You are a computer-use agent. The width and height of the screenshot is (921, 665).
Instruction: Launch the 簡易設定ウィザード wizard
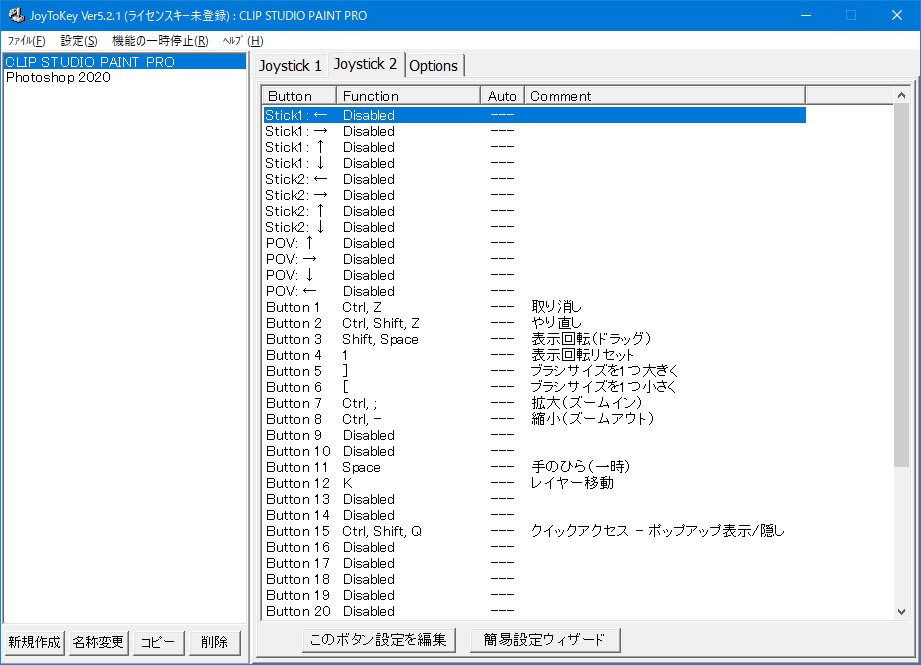point(545,639)
